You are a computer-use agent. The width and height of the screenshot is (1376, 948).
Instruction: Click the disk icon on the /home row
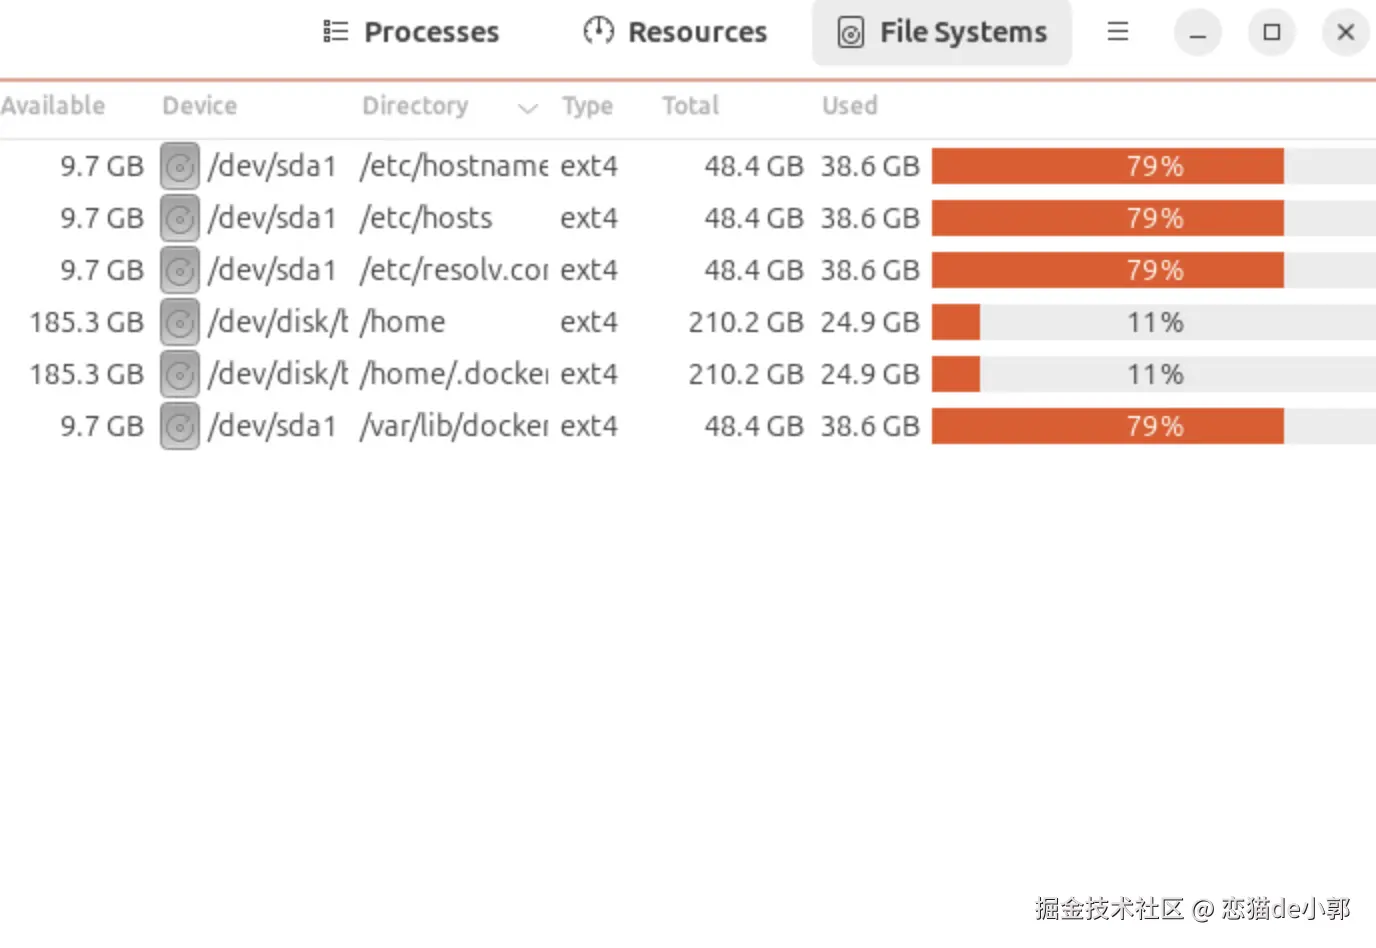click(x=180, y=322)
